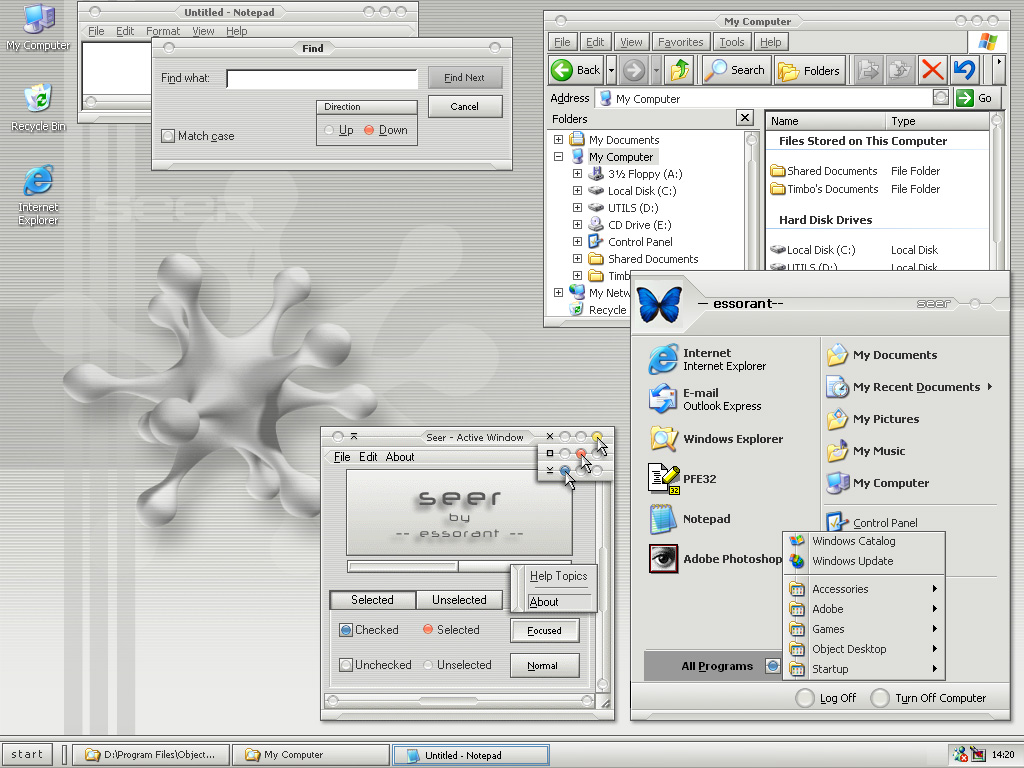The image size is (1024, 768).
Task: Expand the 3½ Floppy (A:) tree node
Action: 577,174
